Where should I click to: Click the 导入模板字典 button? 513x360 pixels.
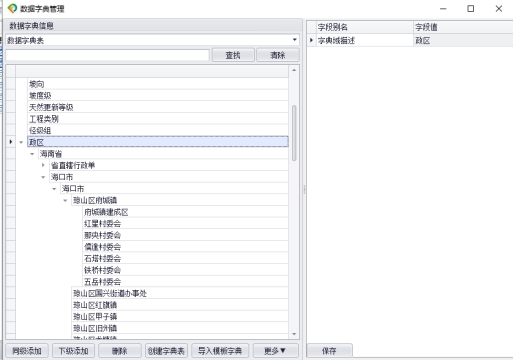(220, 351)
